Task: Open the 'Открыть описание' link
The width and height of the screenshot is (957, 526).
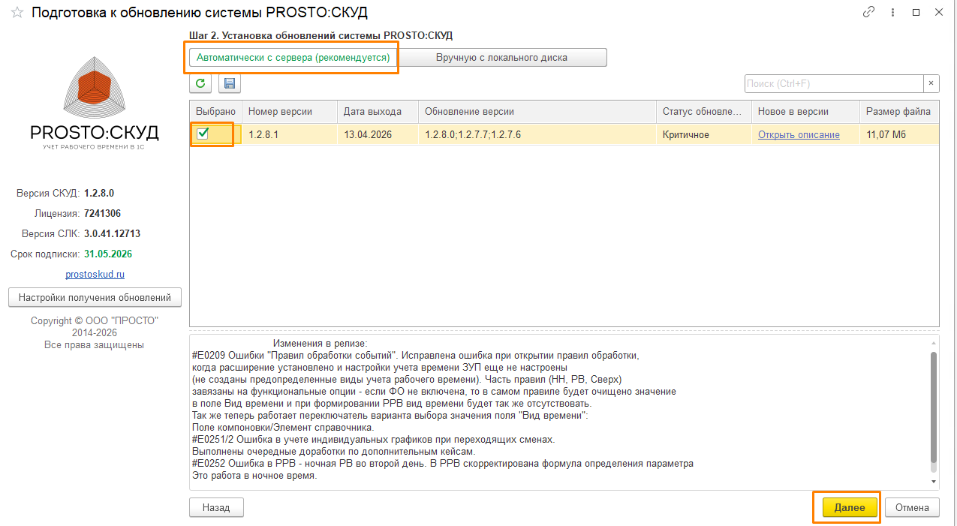Action: tap(798, 135)
